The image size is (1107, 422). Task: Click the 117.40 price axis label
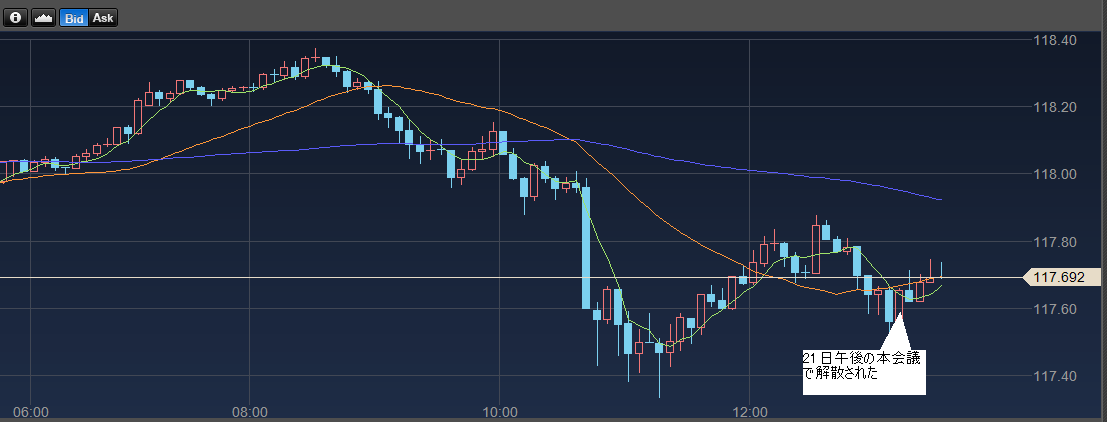point(1054,376)
